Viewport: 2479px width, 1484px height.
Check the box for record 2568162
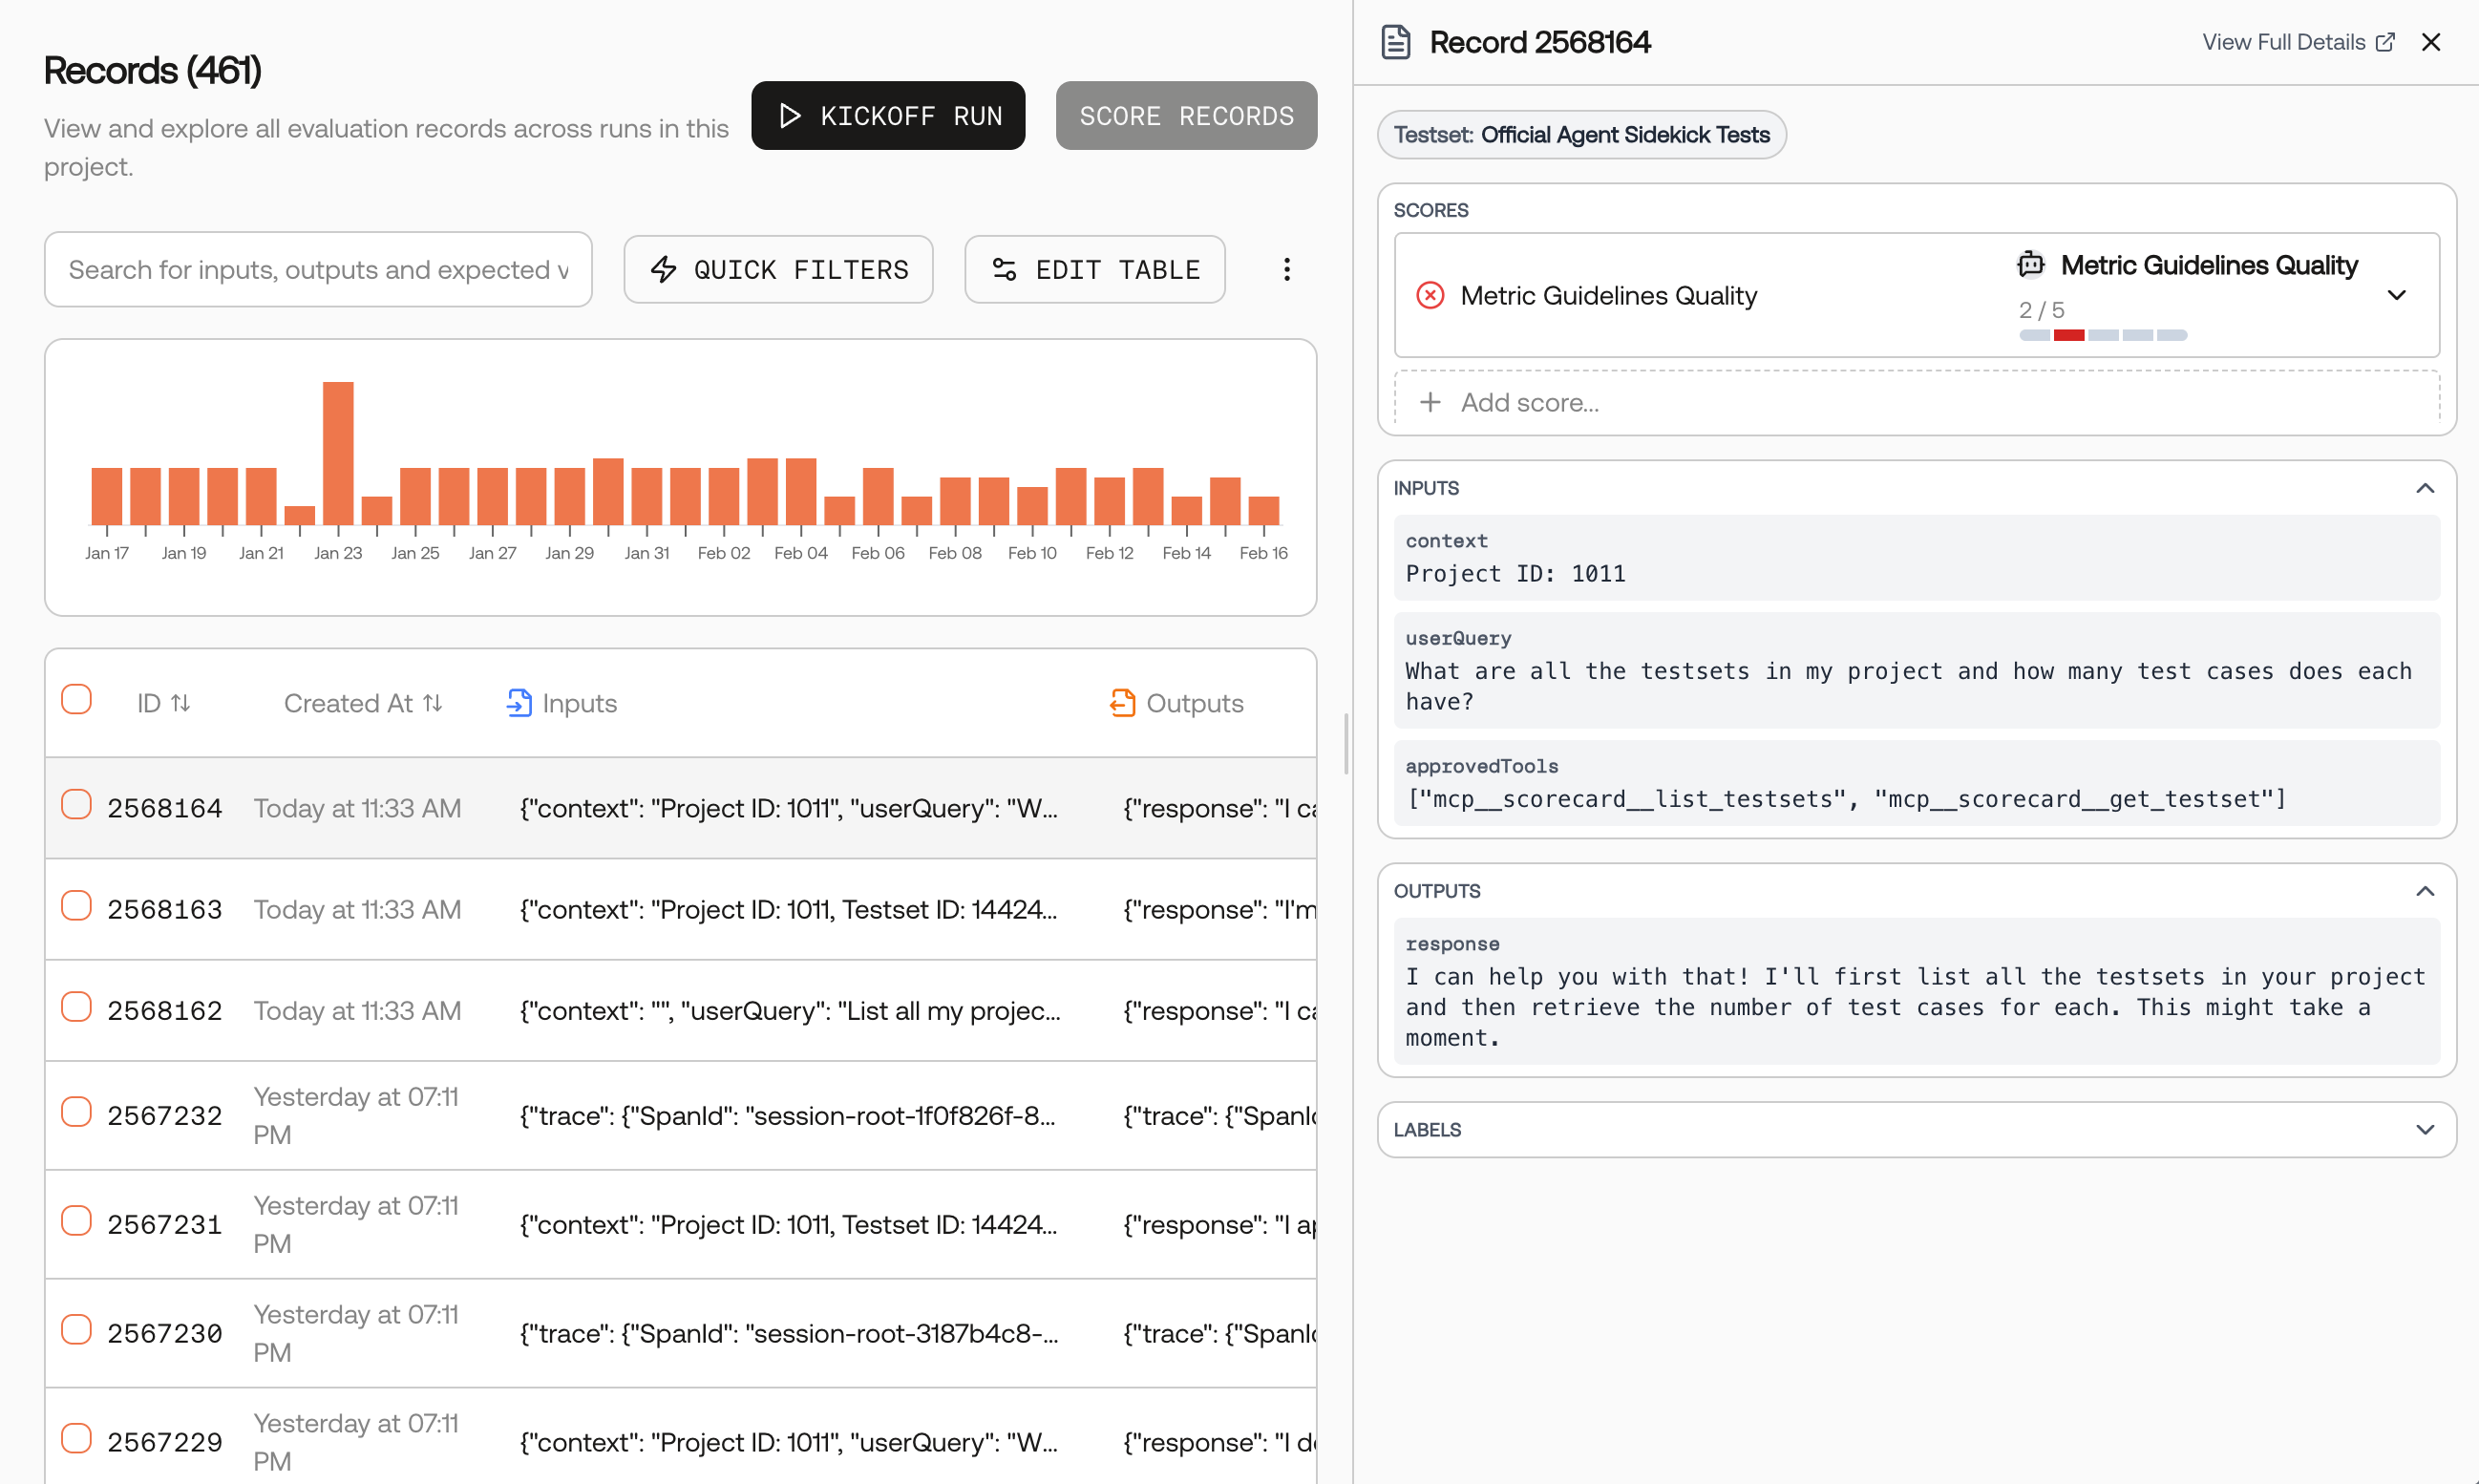pyautogui.click(x=76, y=1006)
